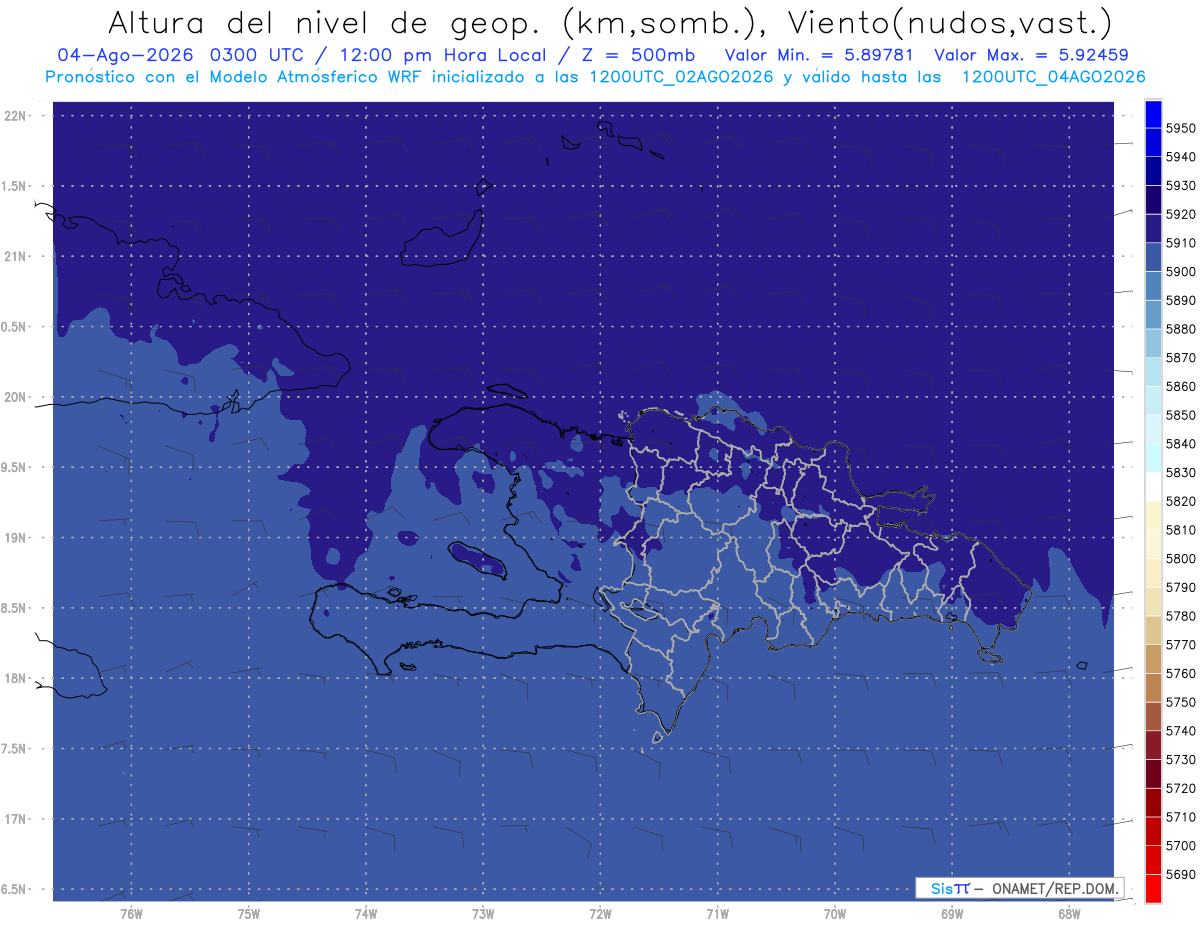Pick the top blue swatch above 5950
Viewport: 1200px width, 927px height.
tap(1153, 113)
